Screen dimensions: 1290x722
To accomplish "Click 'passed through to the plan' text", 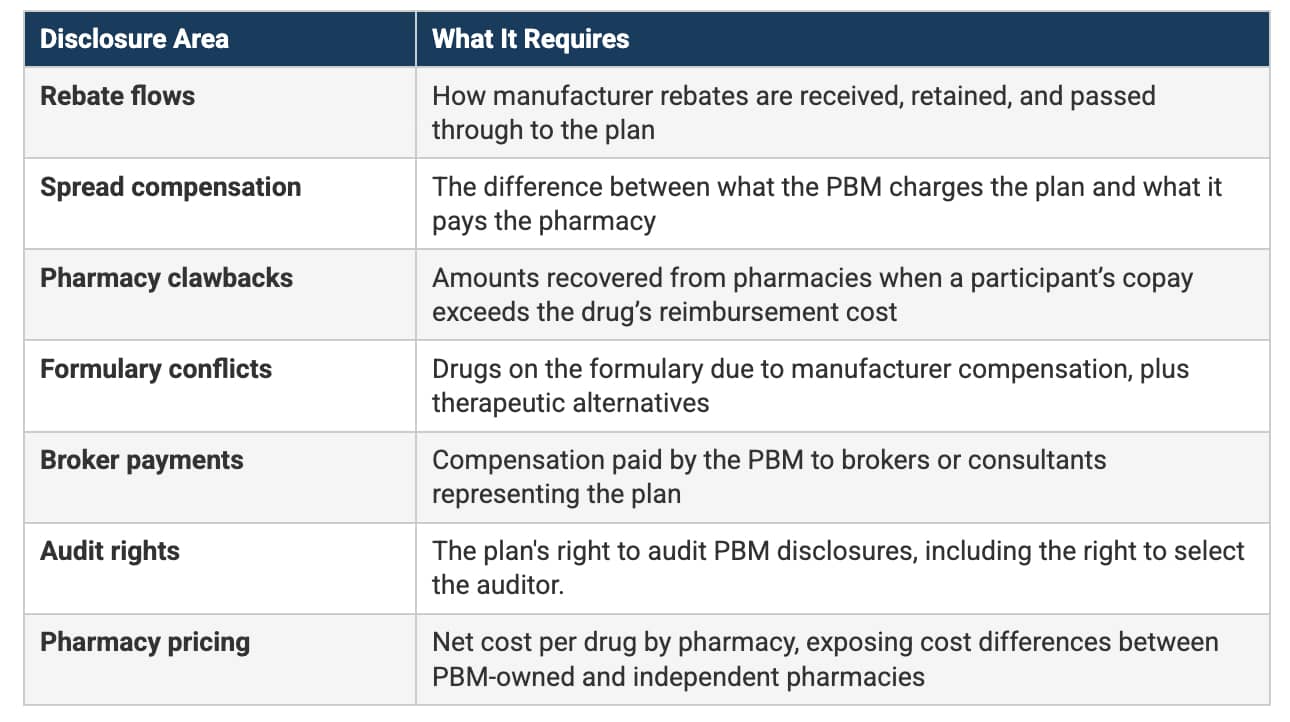I will tap(542, 130).
